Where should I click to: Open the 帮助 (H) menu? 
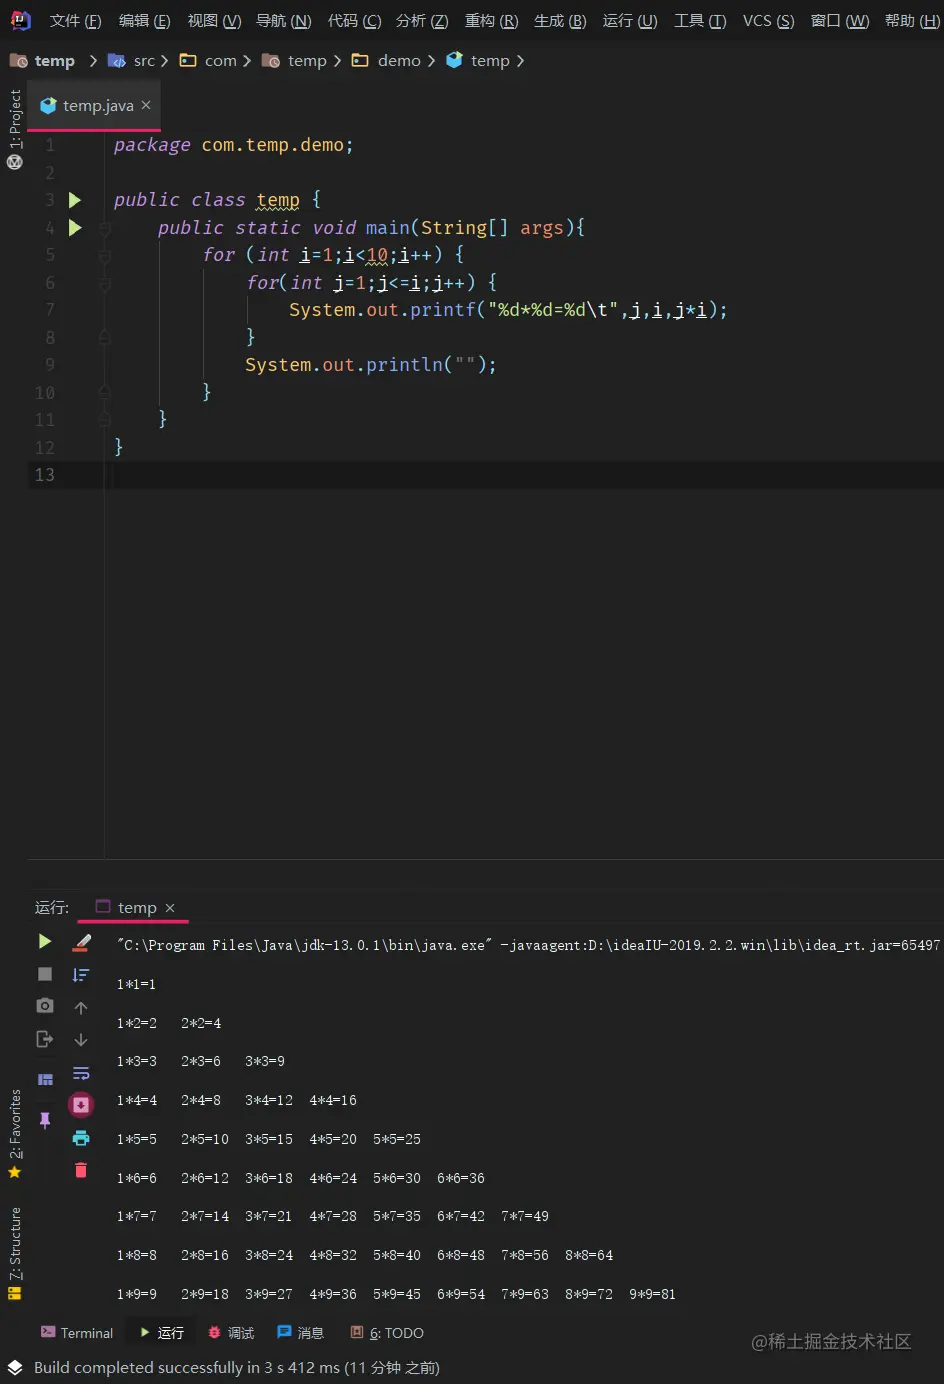[x=912, y=21]
